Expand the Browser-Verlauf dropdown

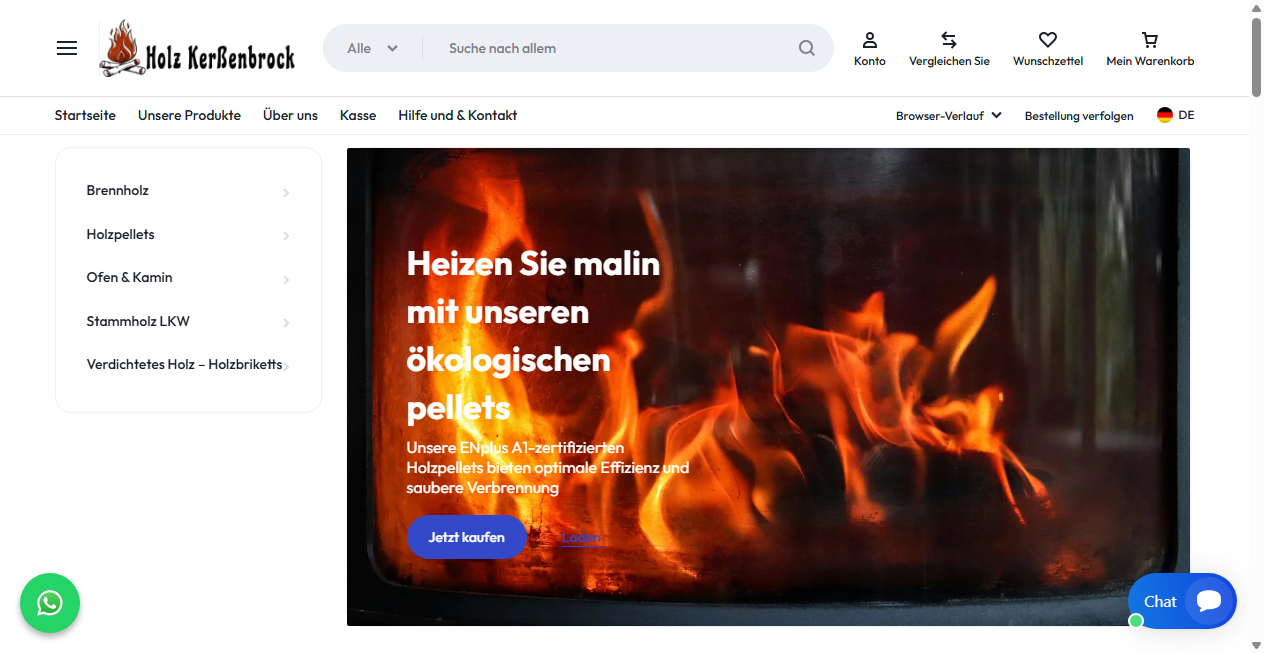948,115
